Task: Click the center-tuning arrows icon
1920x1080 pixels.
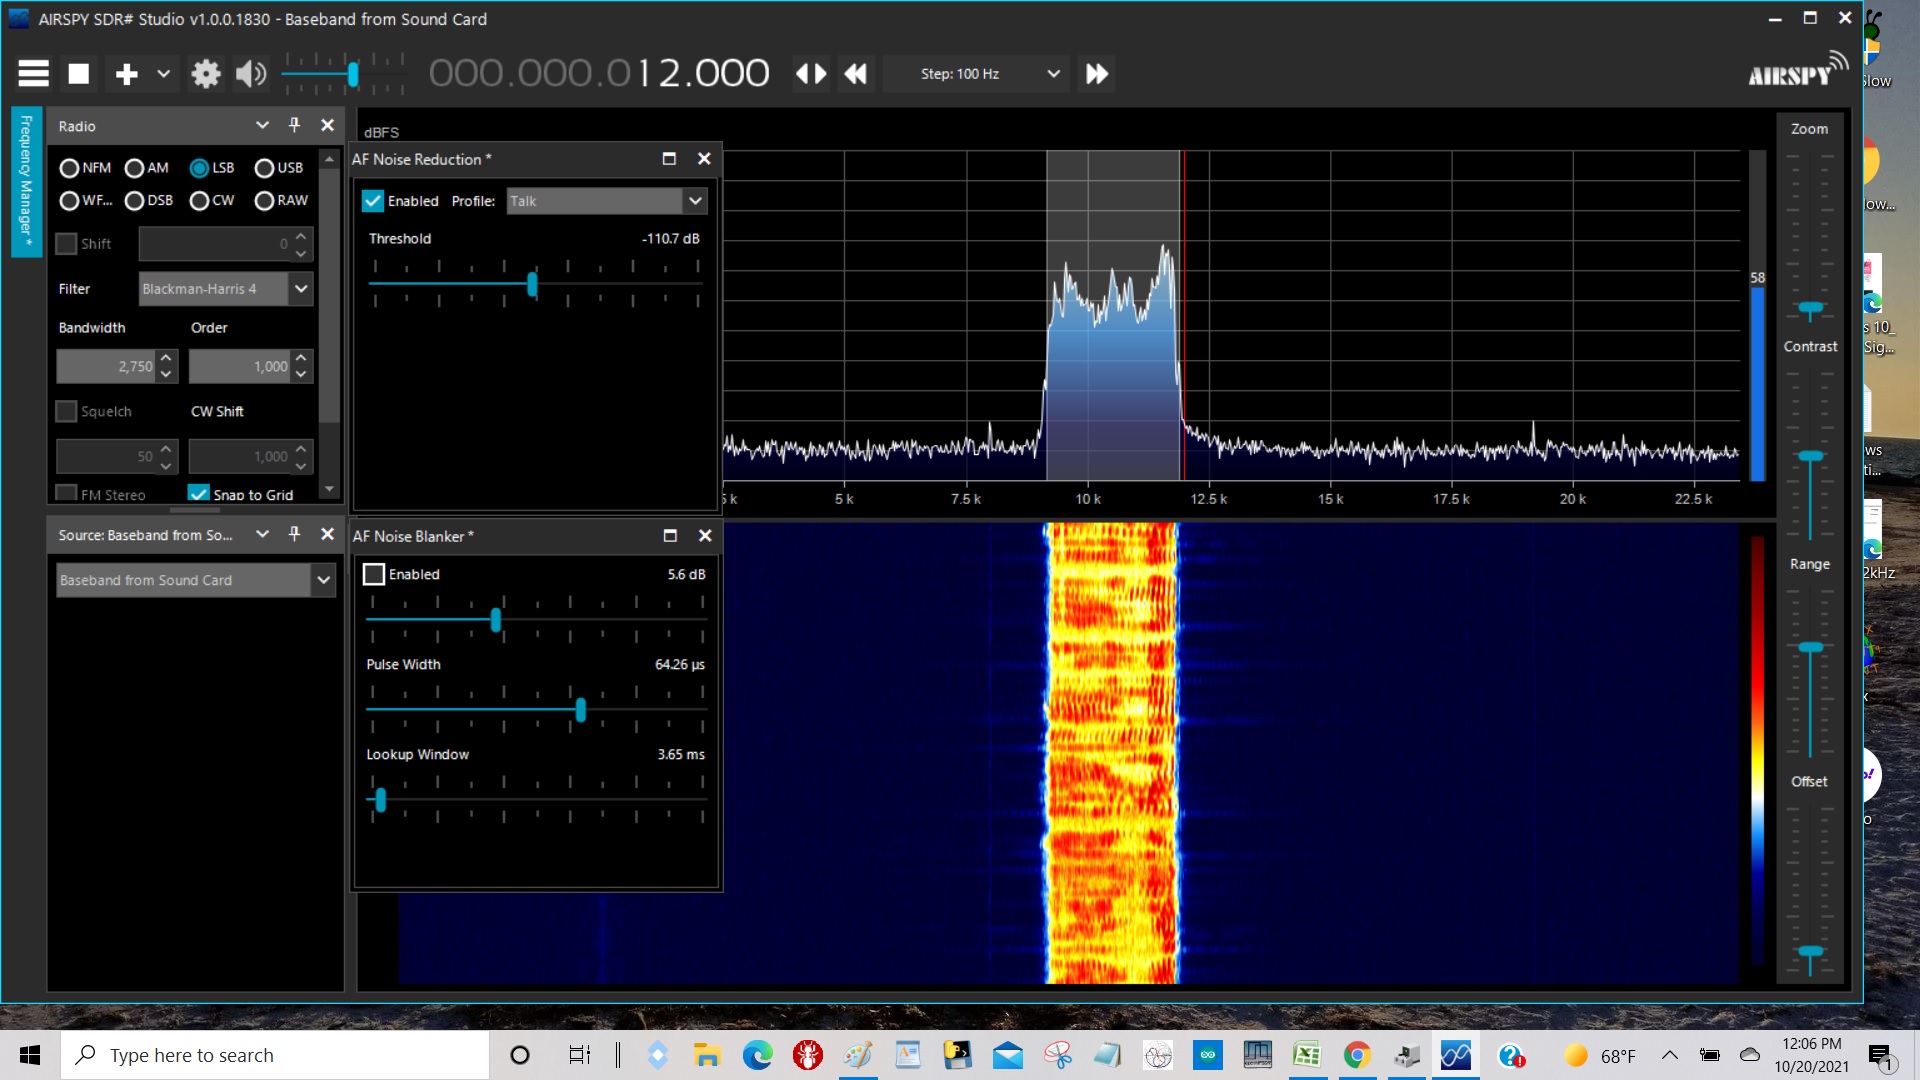Action: [x=811, y=73]
